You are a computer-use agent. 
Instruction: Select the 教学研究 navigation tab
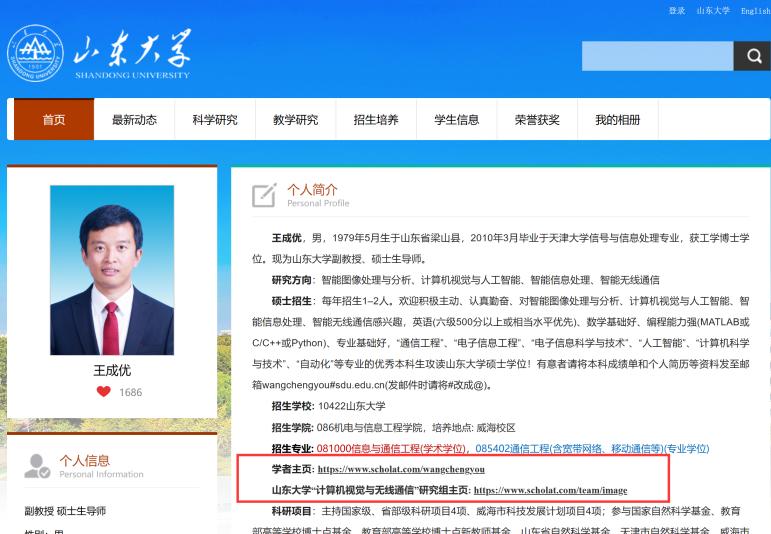click(295, 120)
